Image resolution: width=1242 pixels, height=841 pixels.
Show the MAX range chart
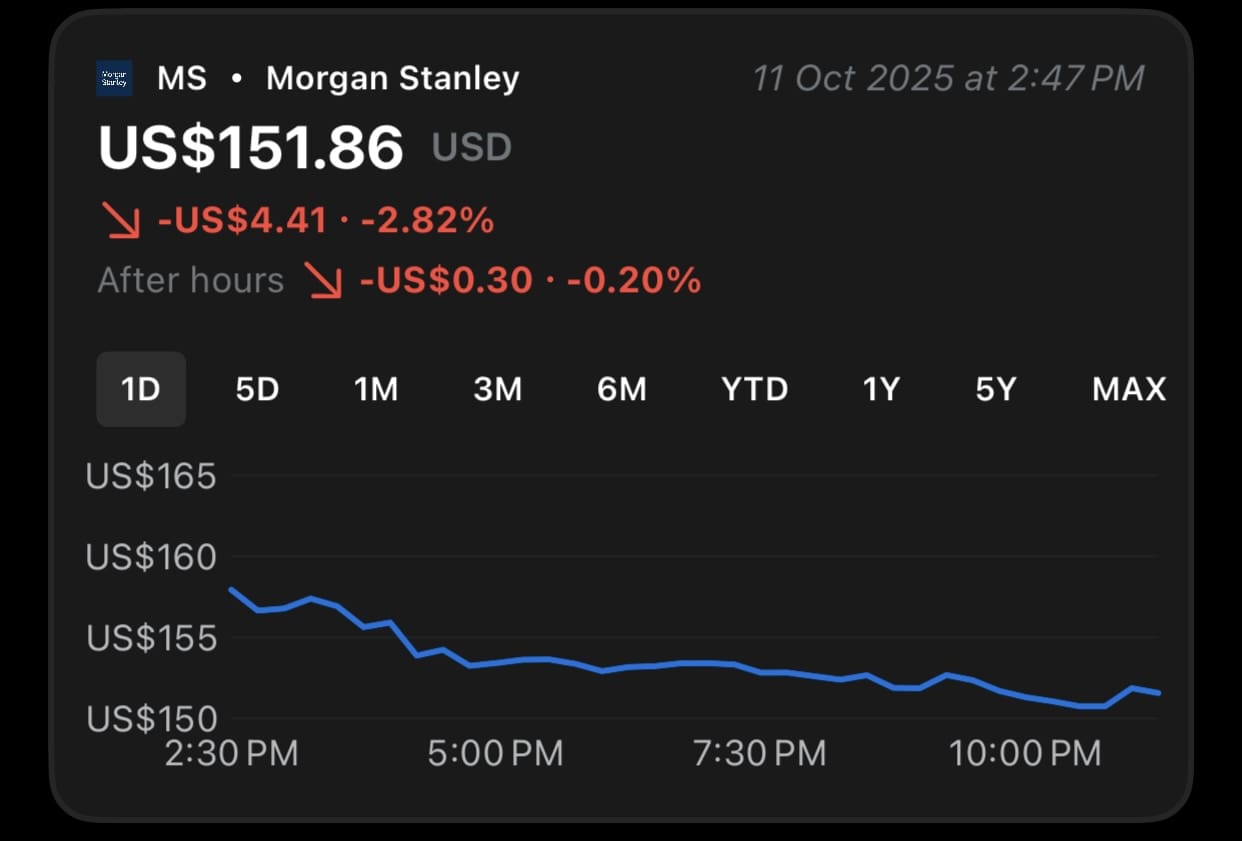[x=1129, y=389]
